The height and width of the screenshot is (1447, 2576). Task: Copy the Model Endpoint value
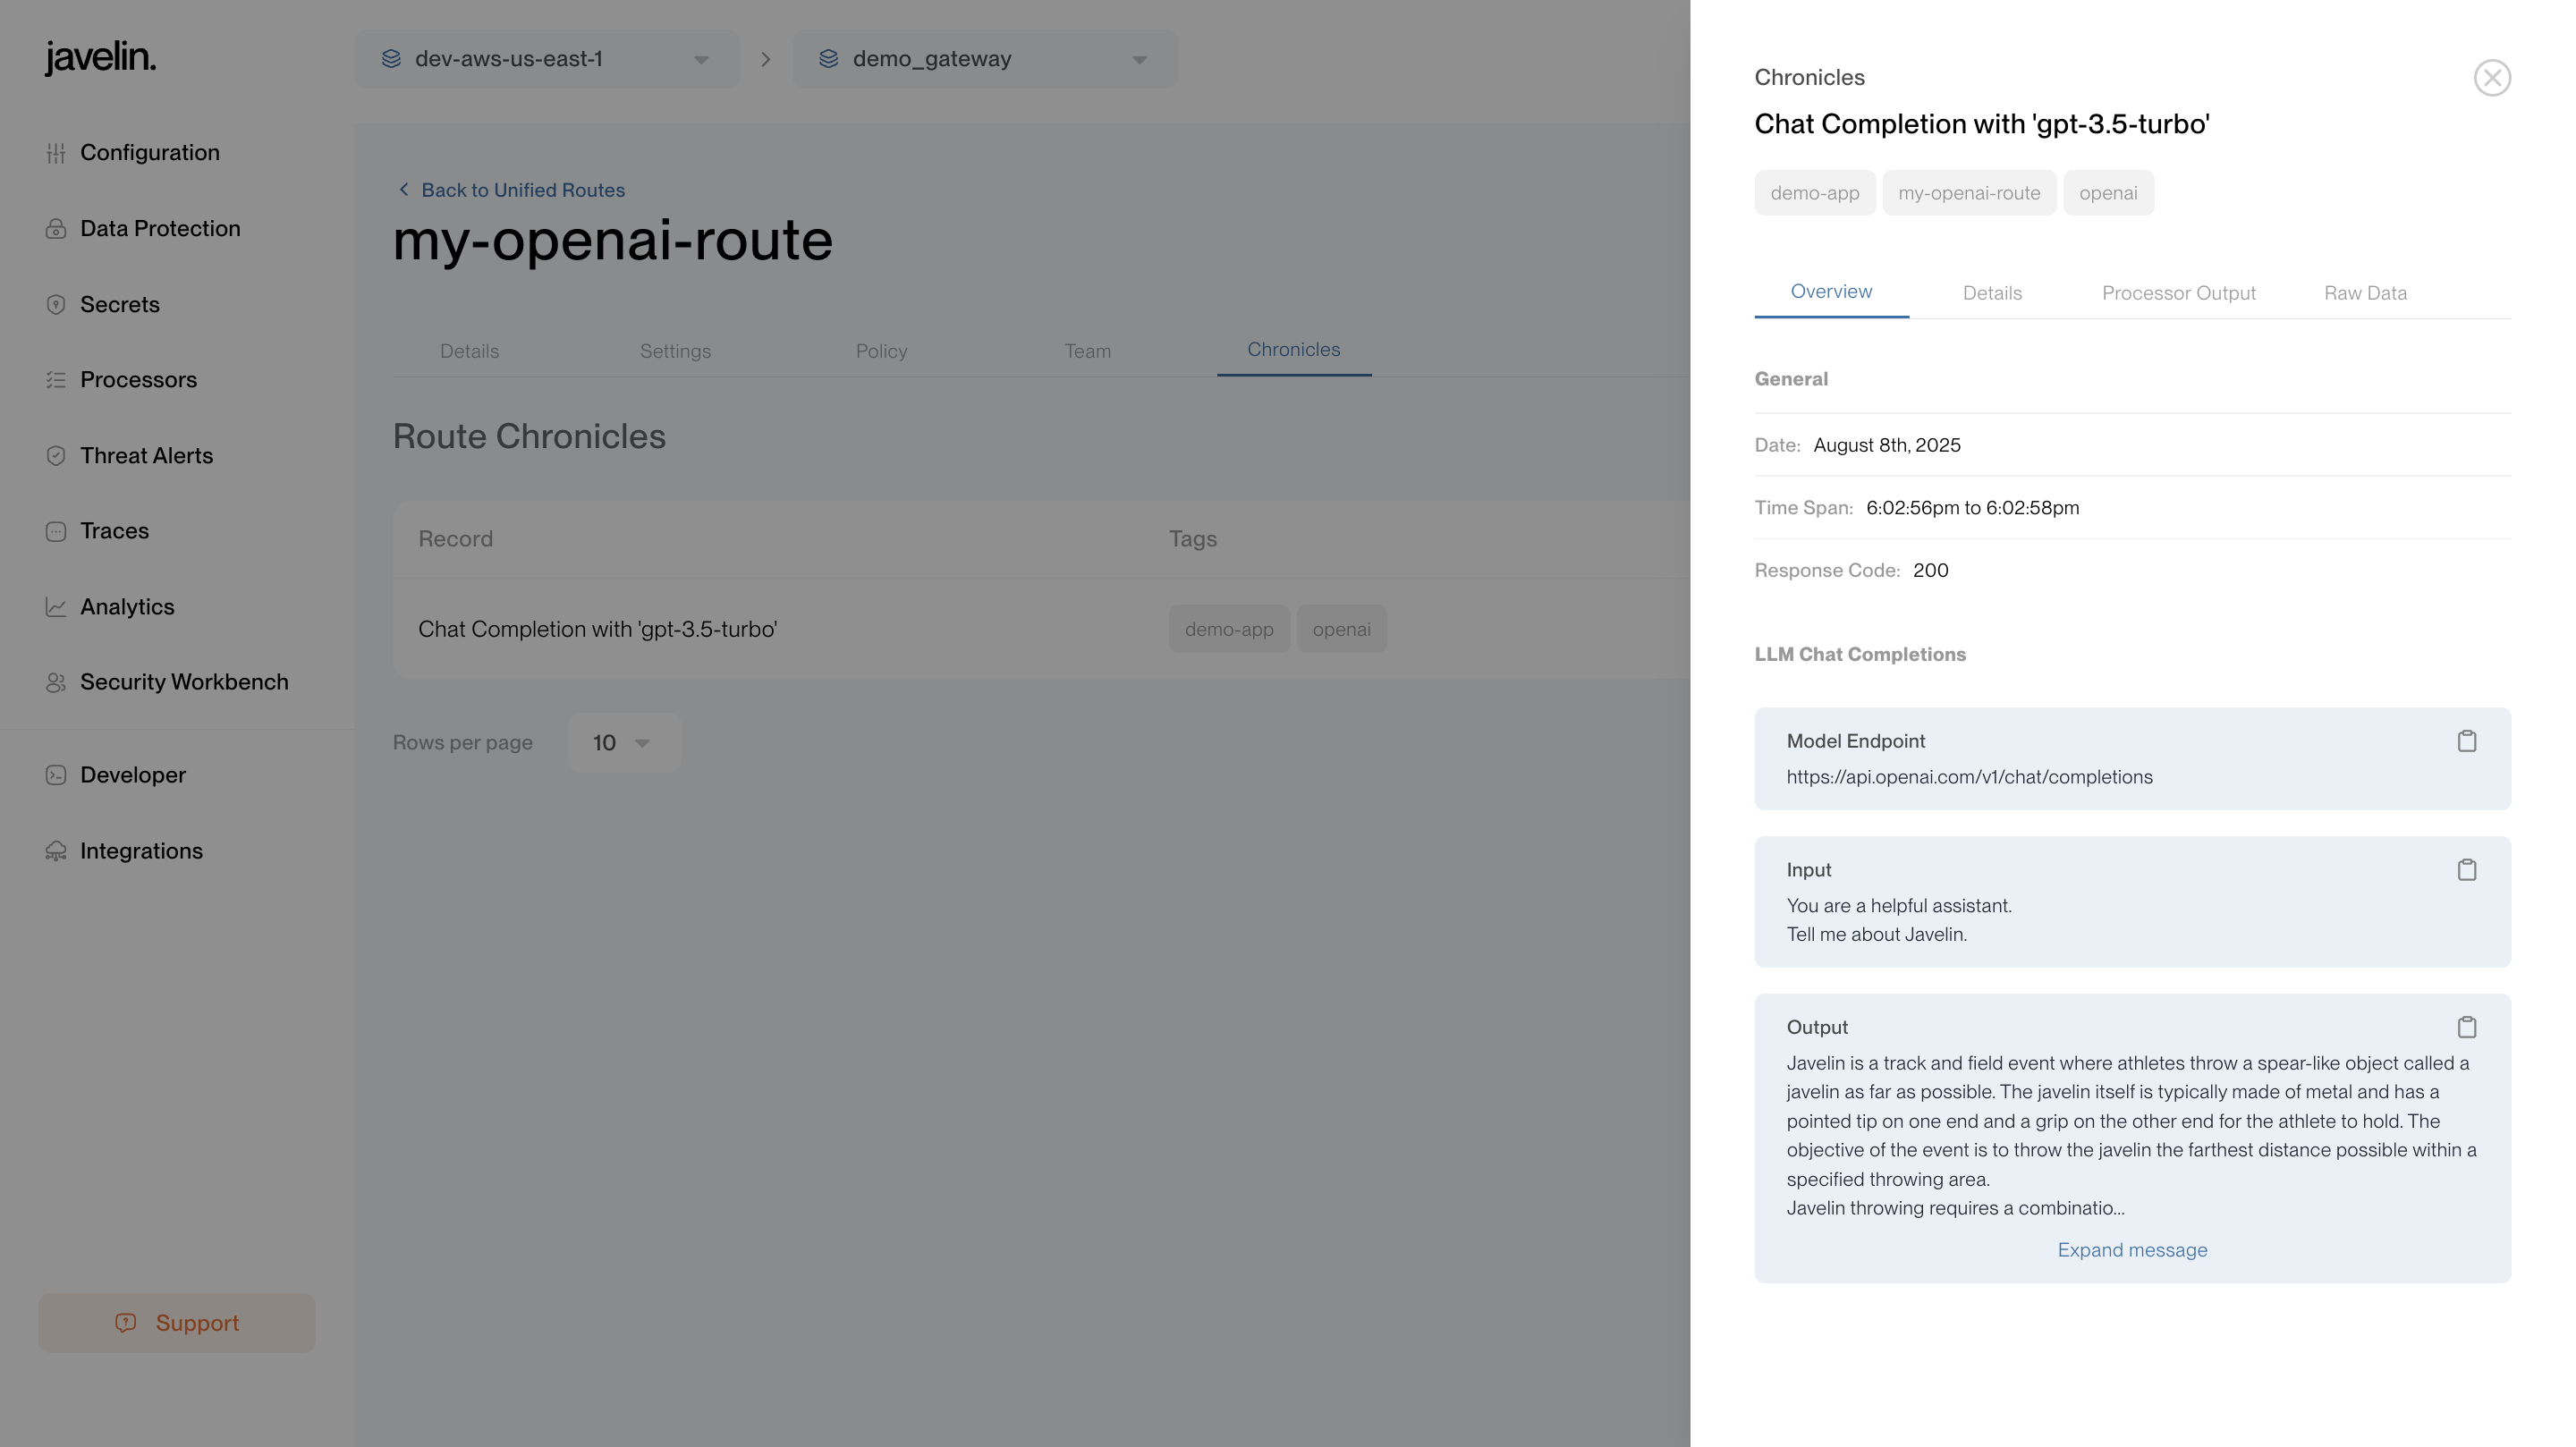pyautogui.click(x=2467, y=741)
